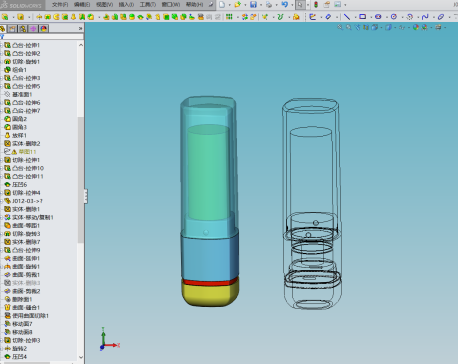
Task: Click the Open file folder icon
Action: pyautogui.click(x=237, y=5)
